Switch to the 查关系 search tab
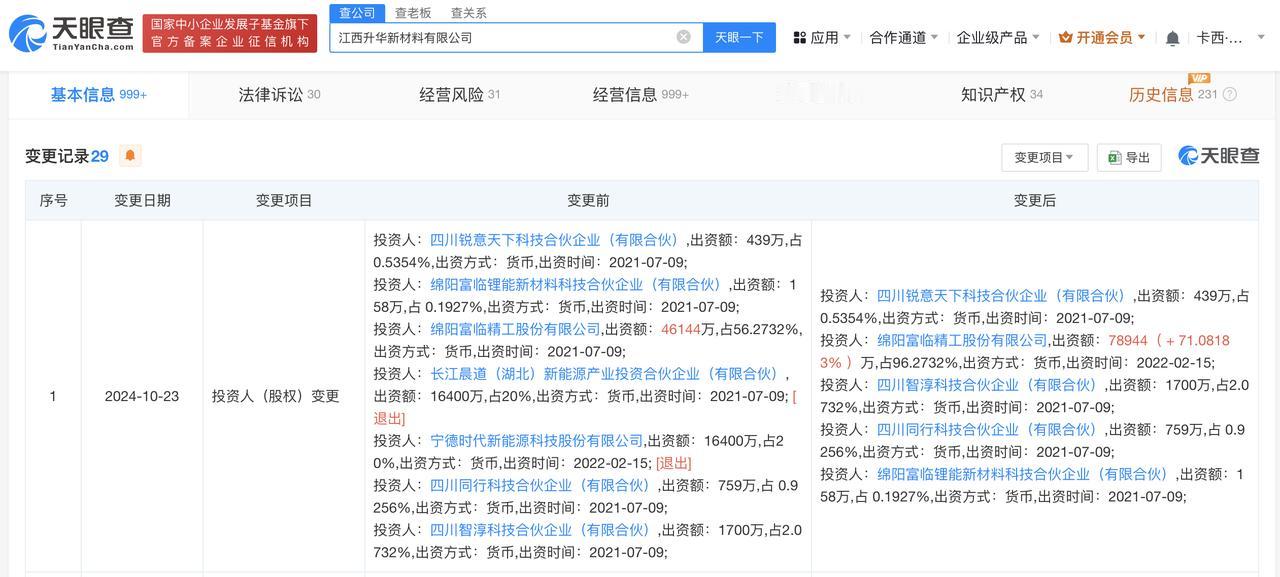The height and width of the screenshot is (577, 1280). point(469,13)
